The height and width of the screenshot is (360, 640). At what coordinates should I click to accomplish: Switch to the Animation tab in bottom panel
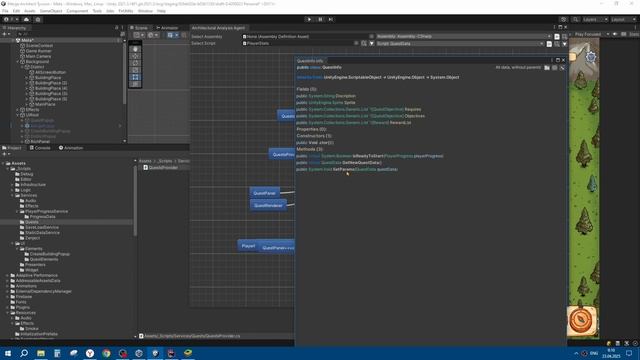tap(71, 148)
